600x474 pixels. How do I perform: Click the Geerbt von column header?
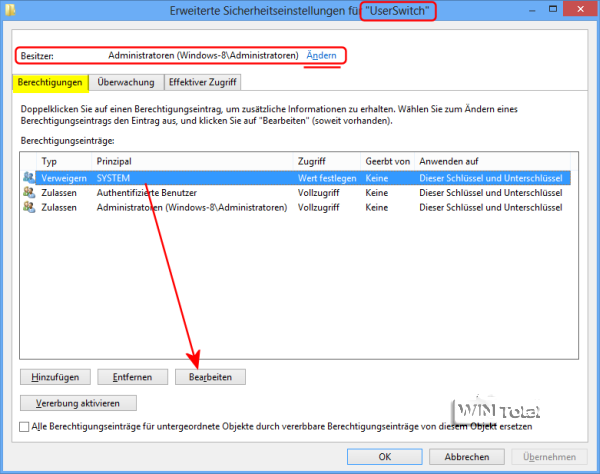(387, 161)
